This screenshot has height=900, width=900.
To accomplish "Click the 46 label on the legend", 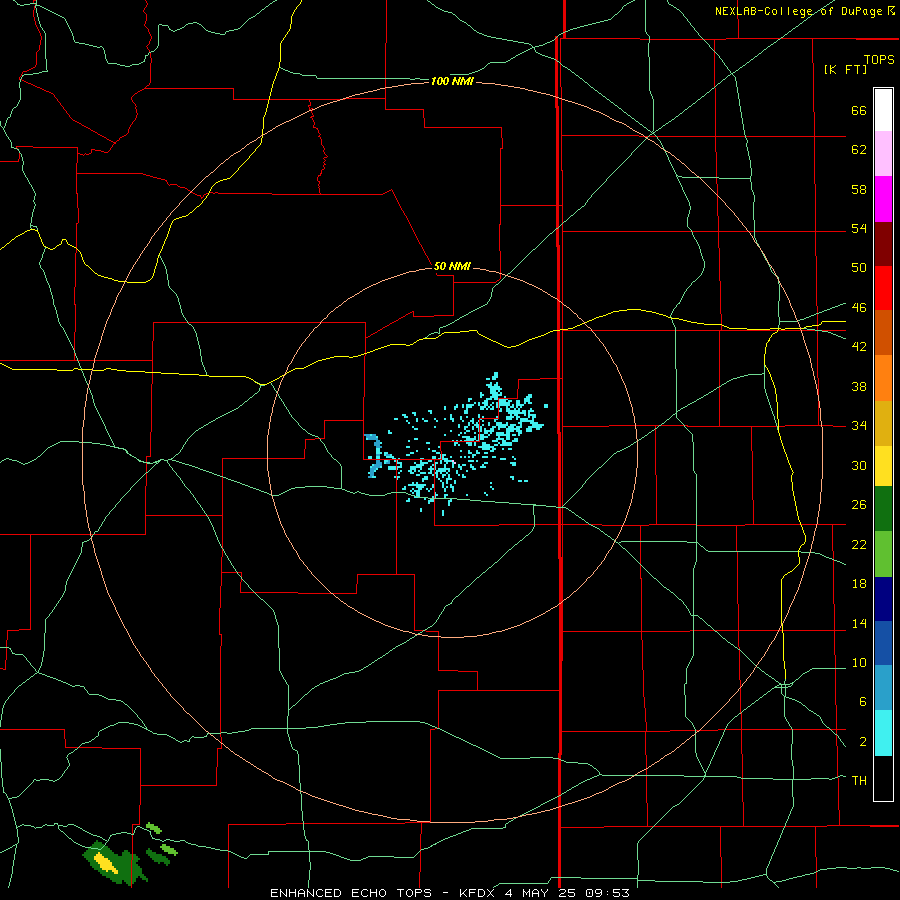I will tap(859, 308).
